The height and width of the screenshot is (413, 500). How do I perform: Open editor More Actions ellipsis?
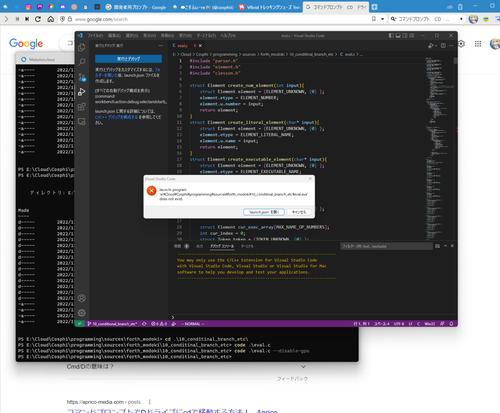coord(451,46)
